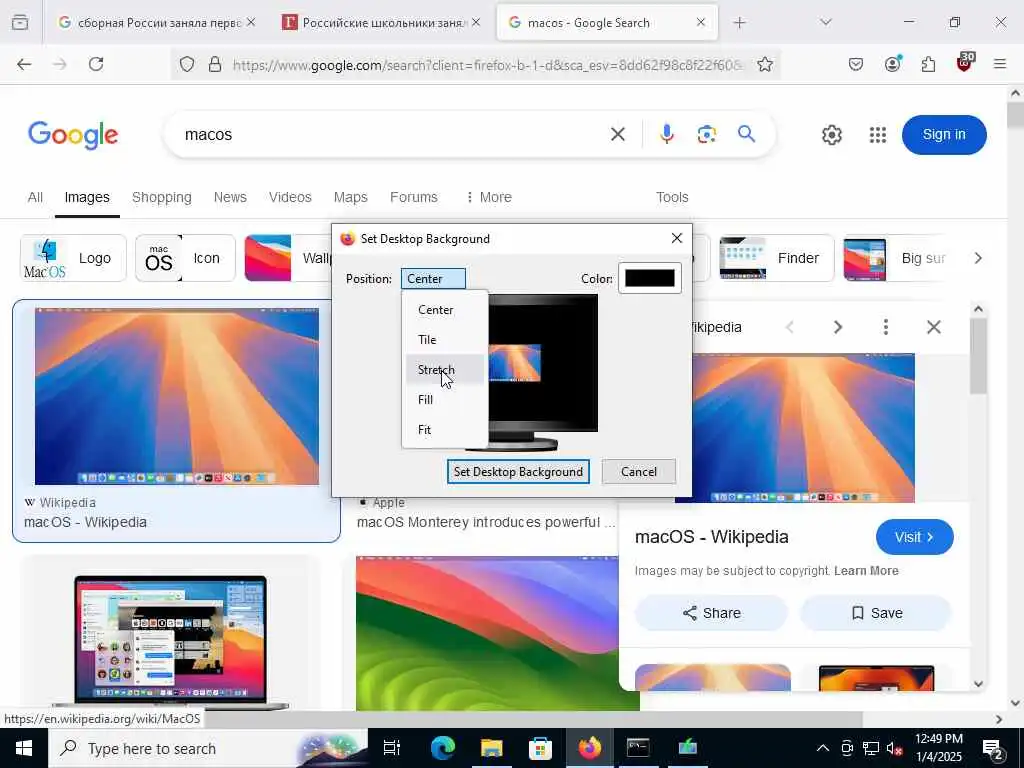
Task: Search by voice microphone icon
Action: pos(666,135)
